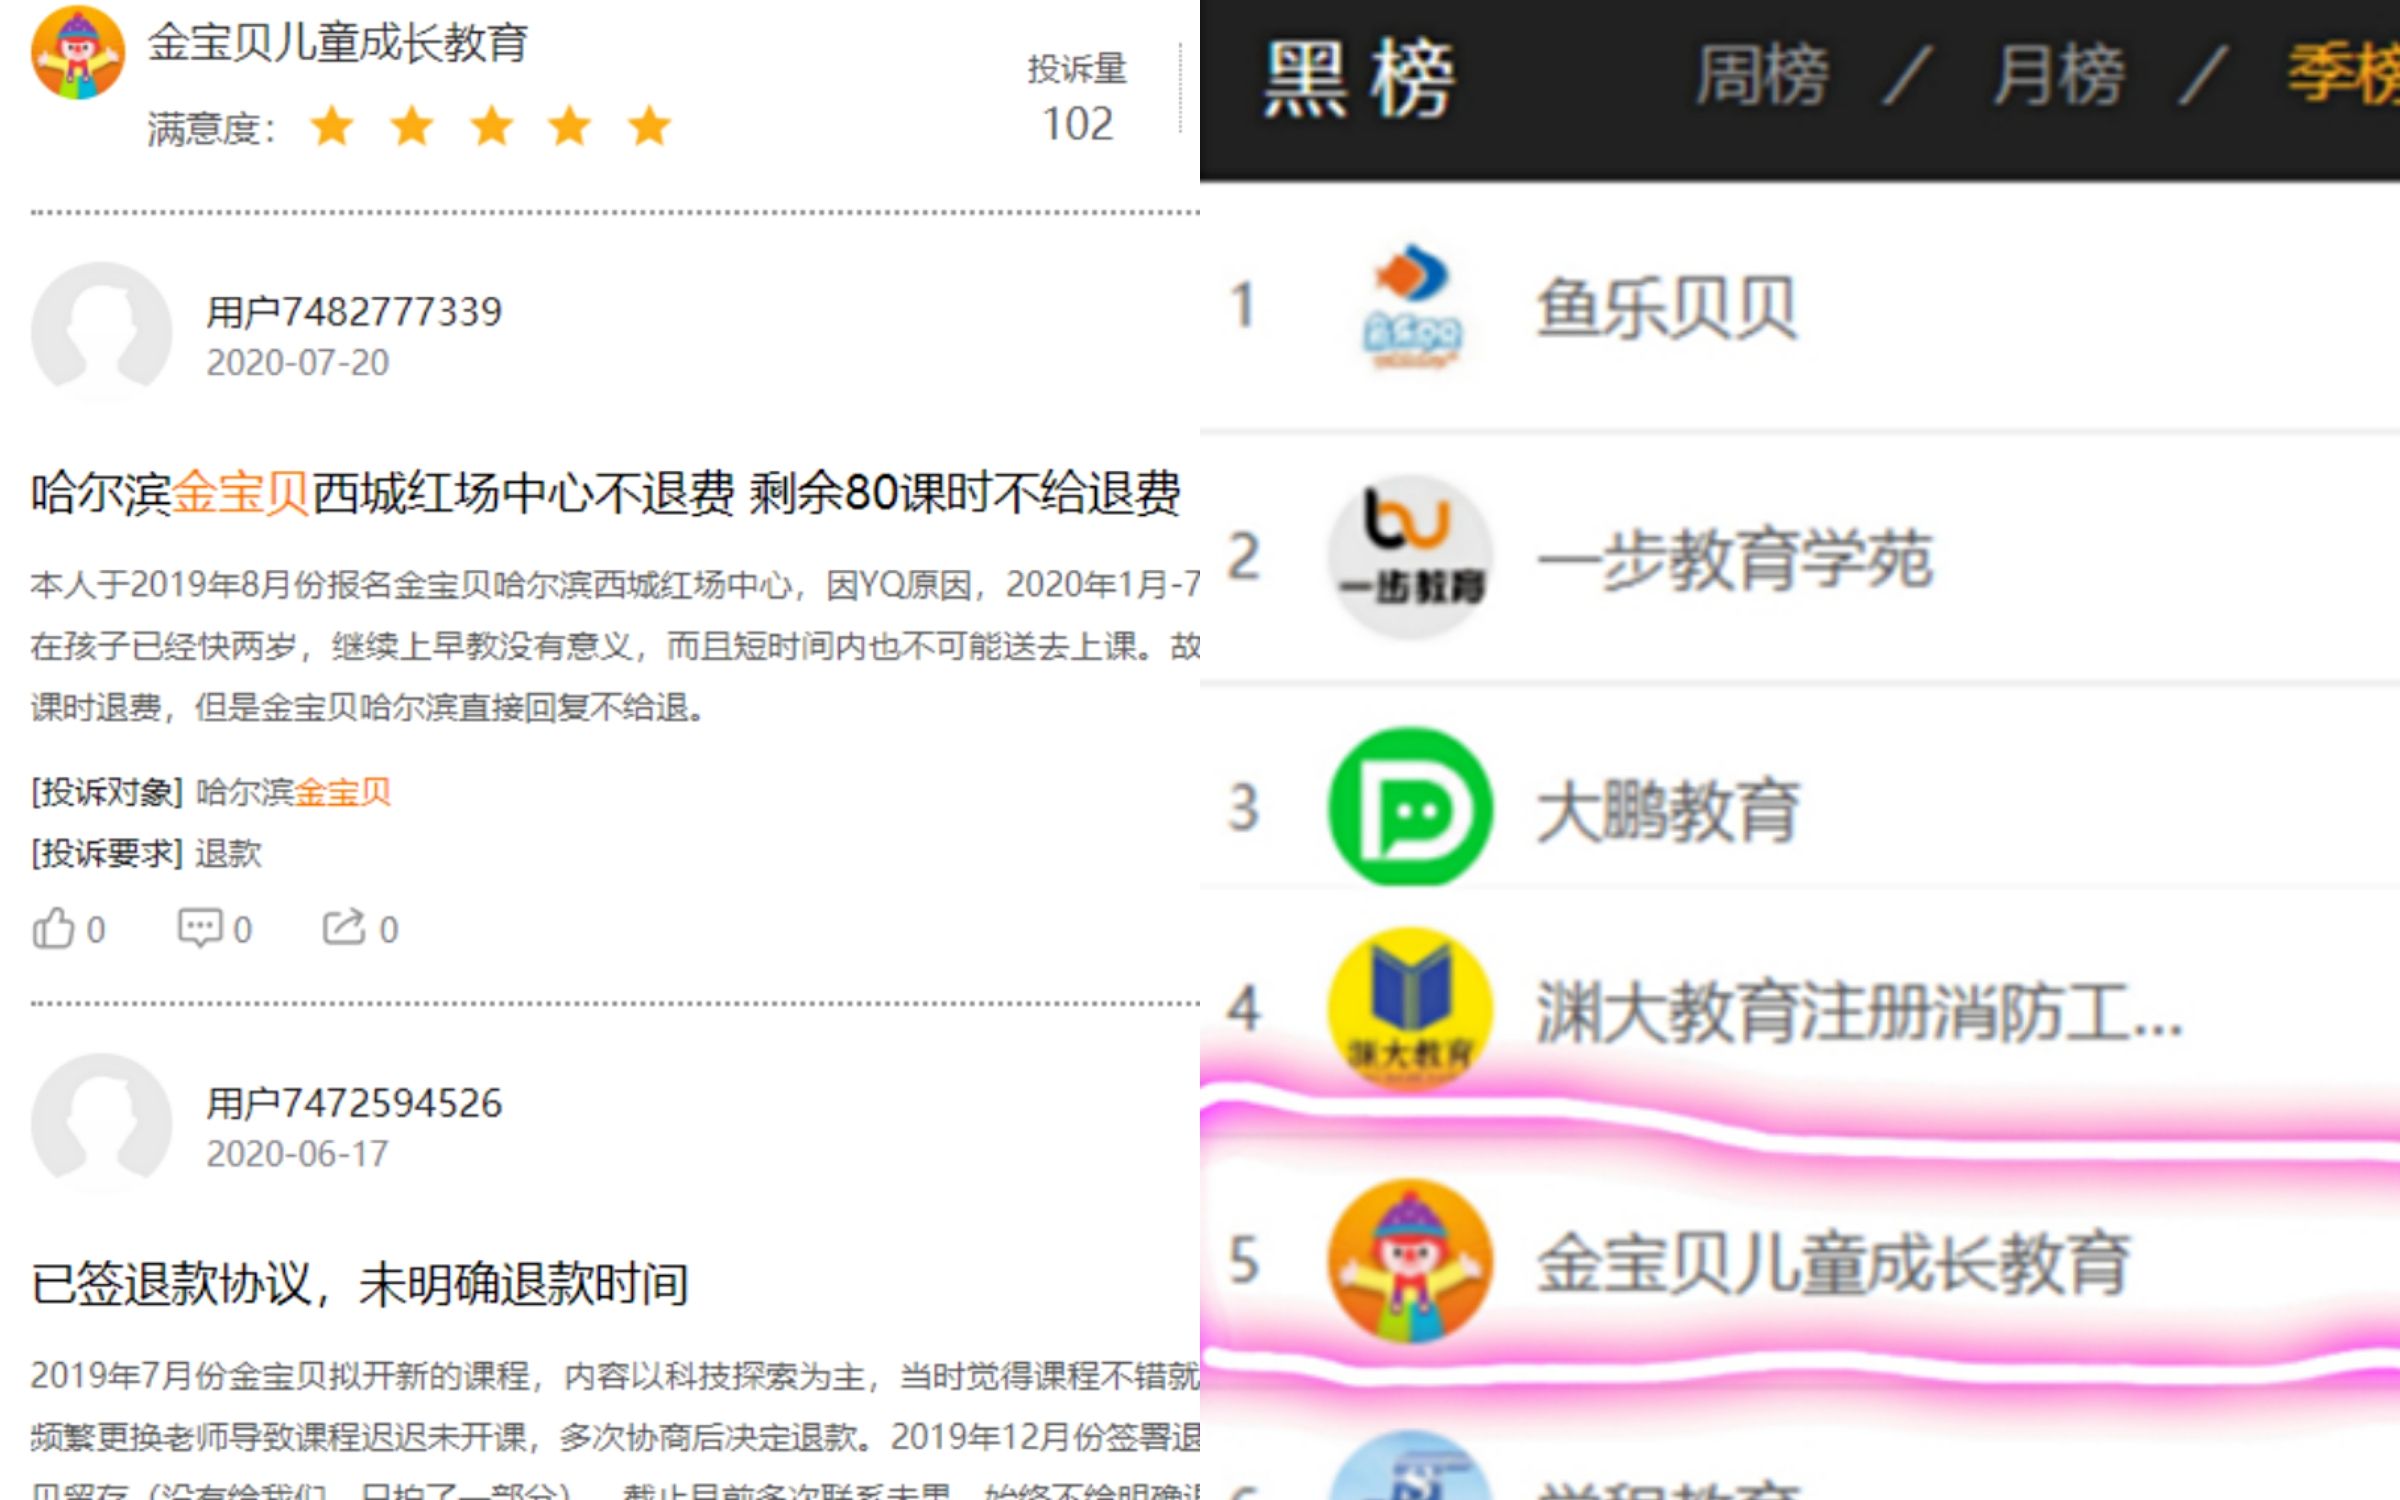
Task: Click the first complaint body paragraph
Action: 615,646
